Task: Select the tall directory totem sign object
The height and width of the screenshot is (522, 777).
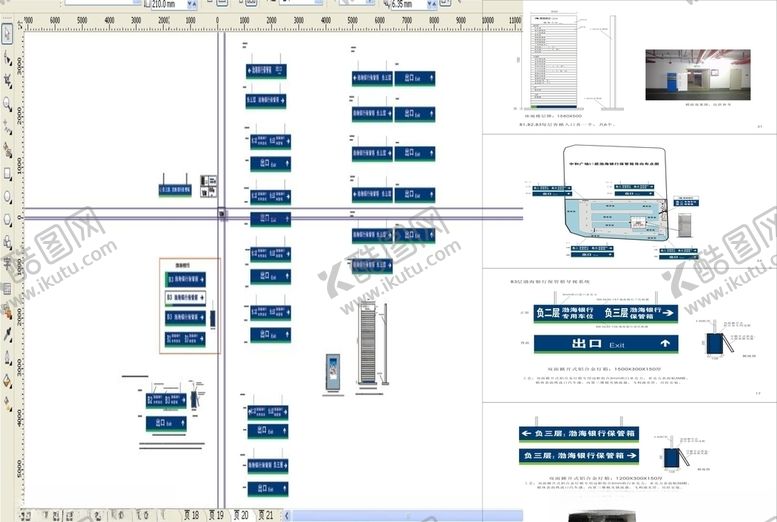Action: (367, 342)
